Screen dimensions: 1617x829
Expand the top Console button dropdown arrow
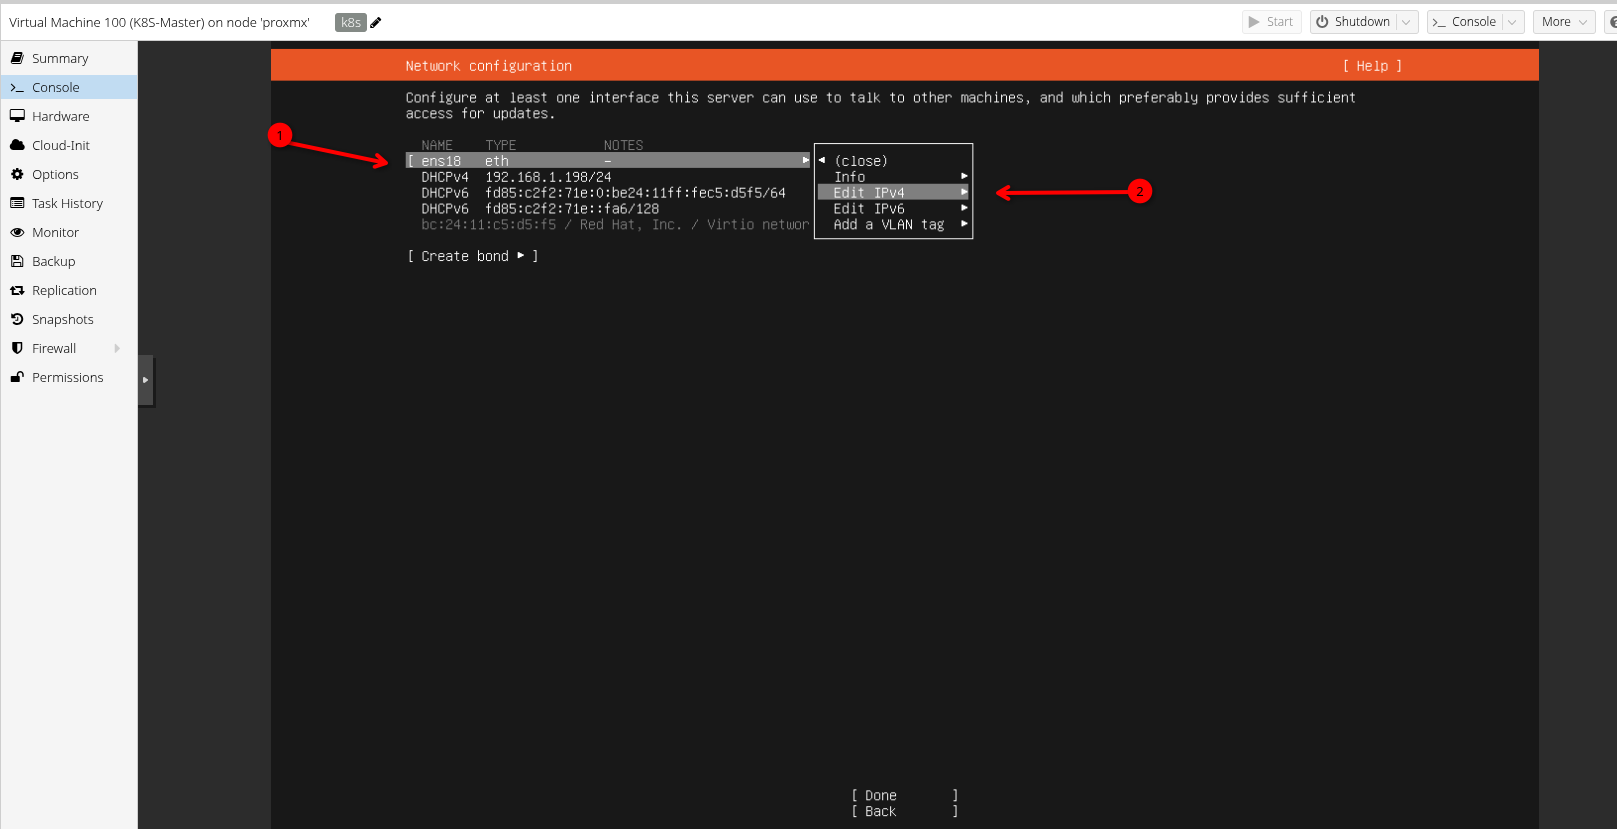click(1512, 22)
